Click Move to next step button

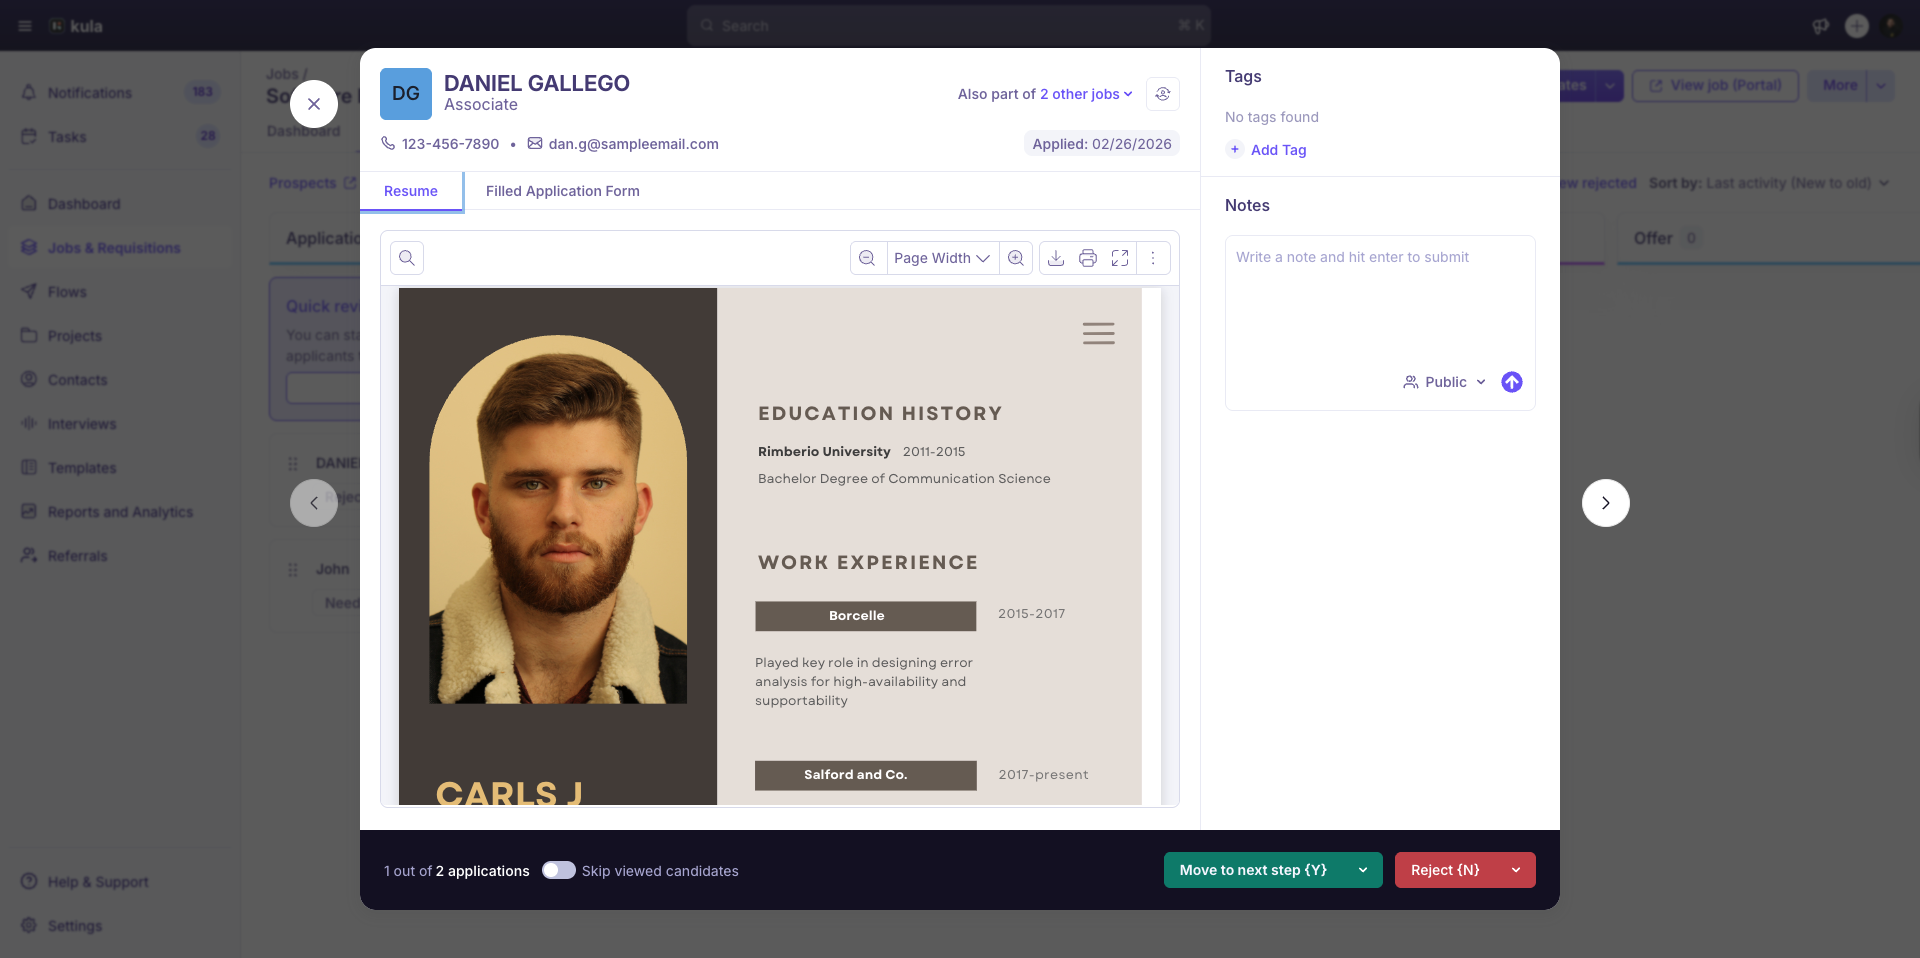tap(1254, 870)
